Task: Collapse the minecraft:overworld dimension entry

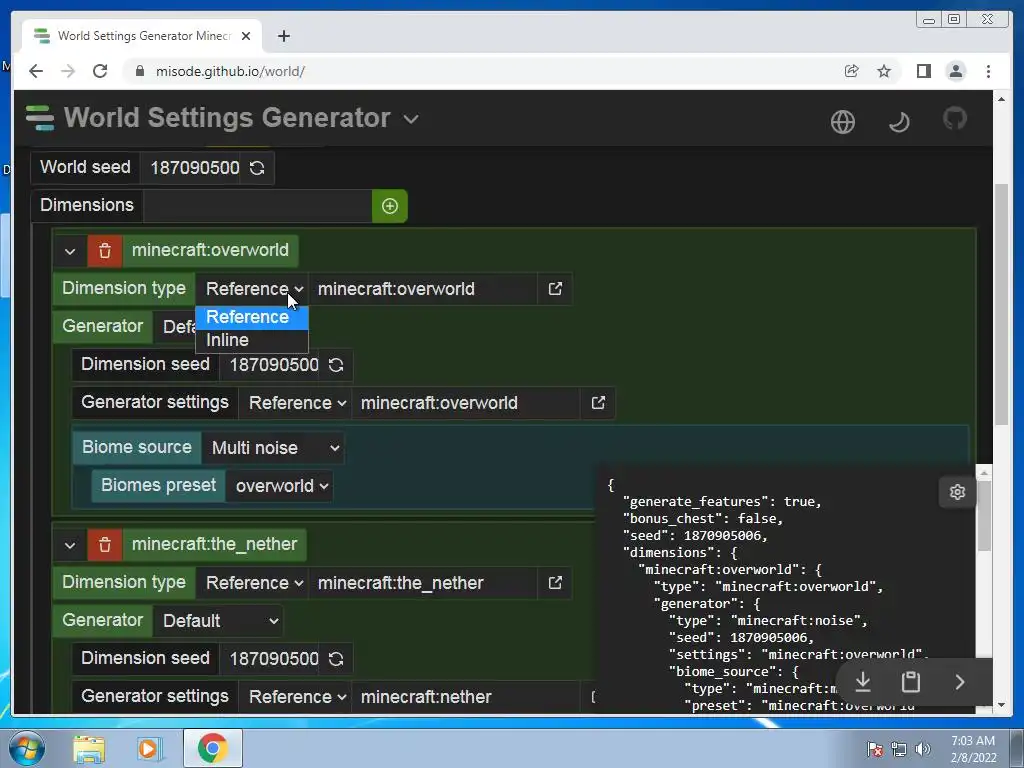Action: click(x=70, y=251)
